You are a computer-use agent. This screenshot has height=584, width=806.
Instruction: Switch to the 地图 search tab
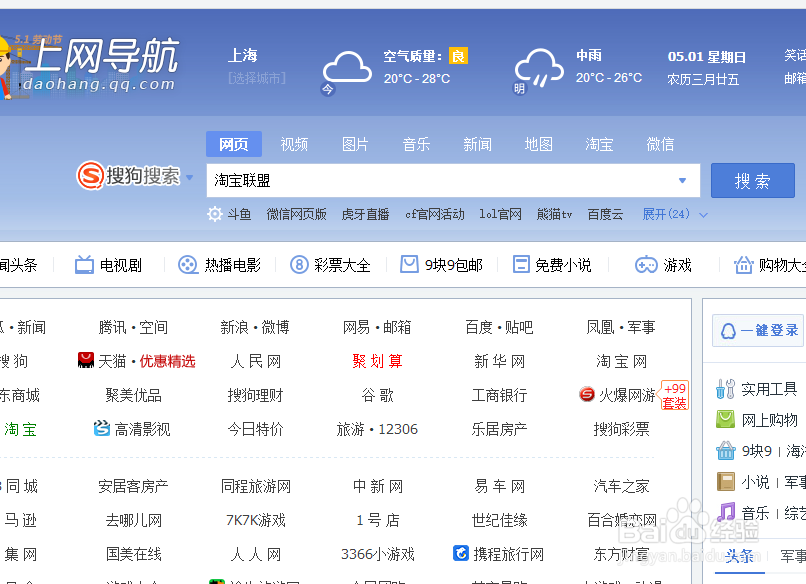pos(539,144)
